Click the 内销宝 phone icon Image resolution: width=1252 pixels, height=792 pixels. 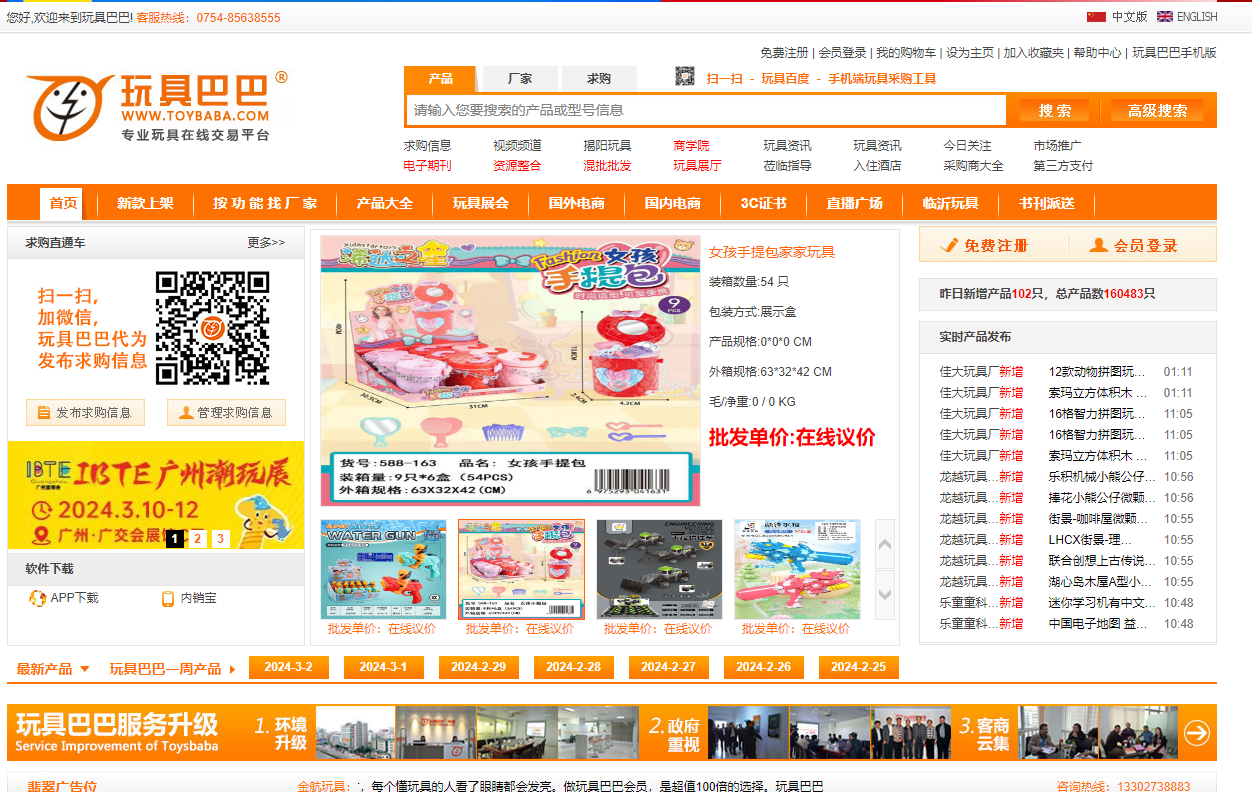point(168,598)
